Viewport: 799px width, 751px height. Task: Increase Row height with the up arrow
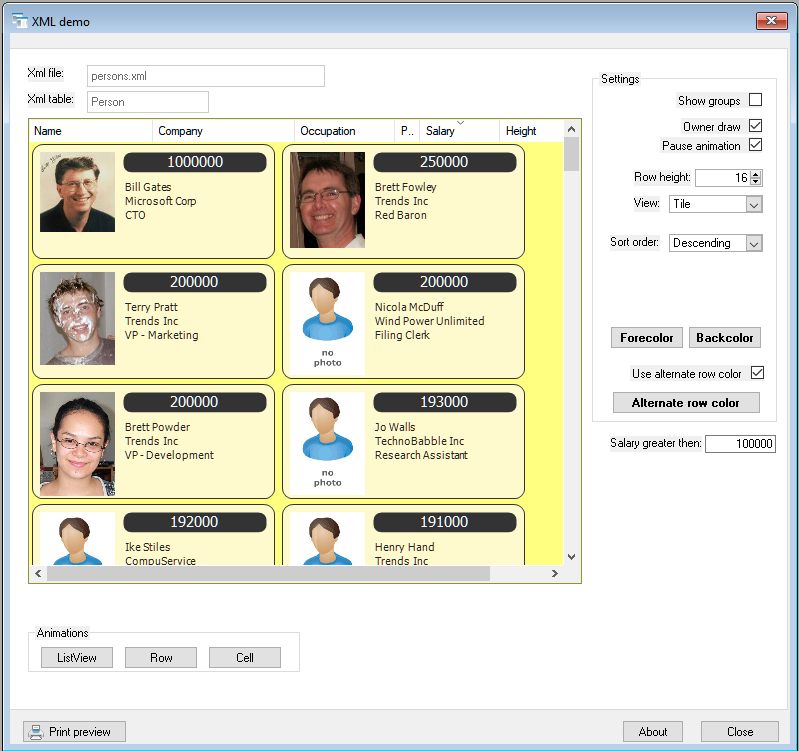755,173
